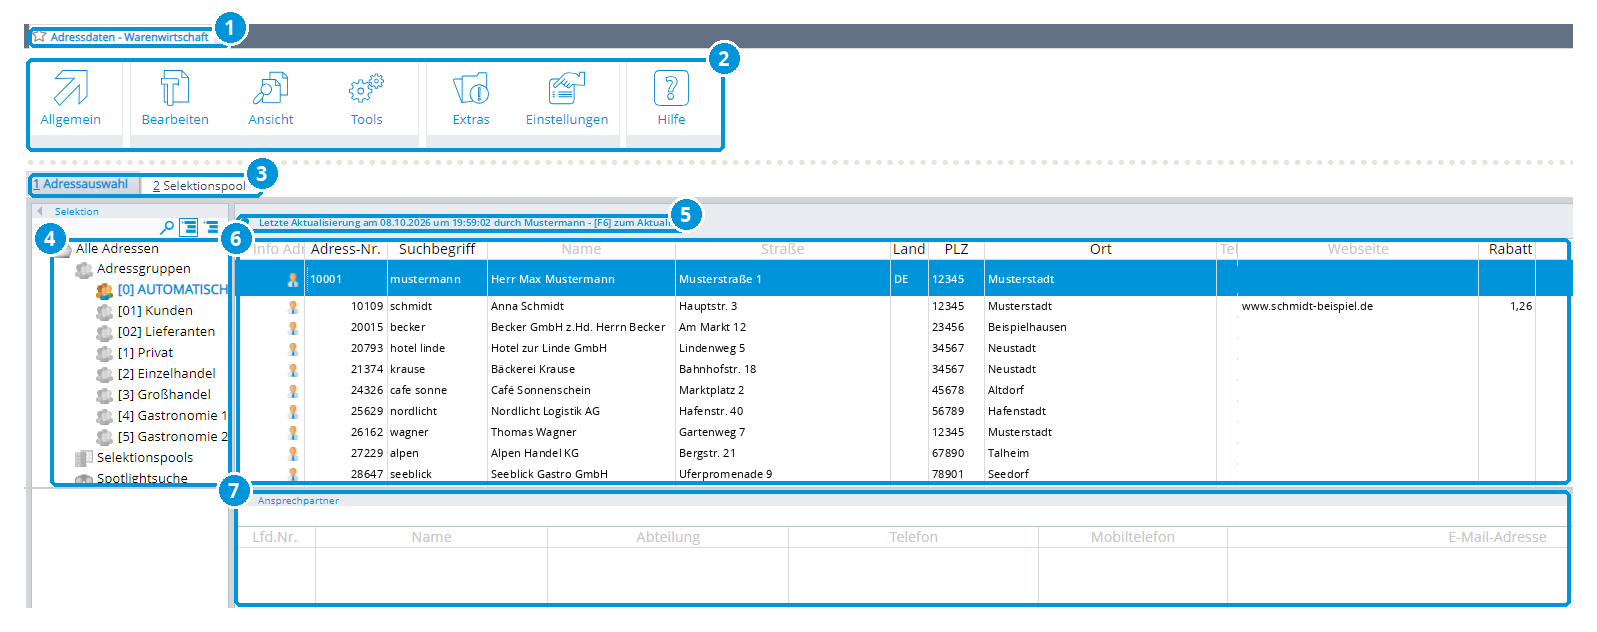Click the magnifier search icon in Selektion panel

[x=167, y=228]
